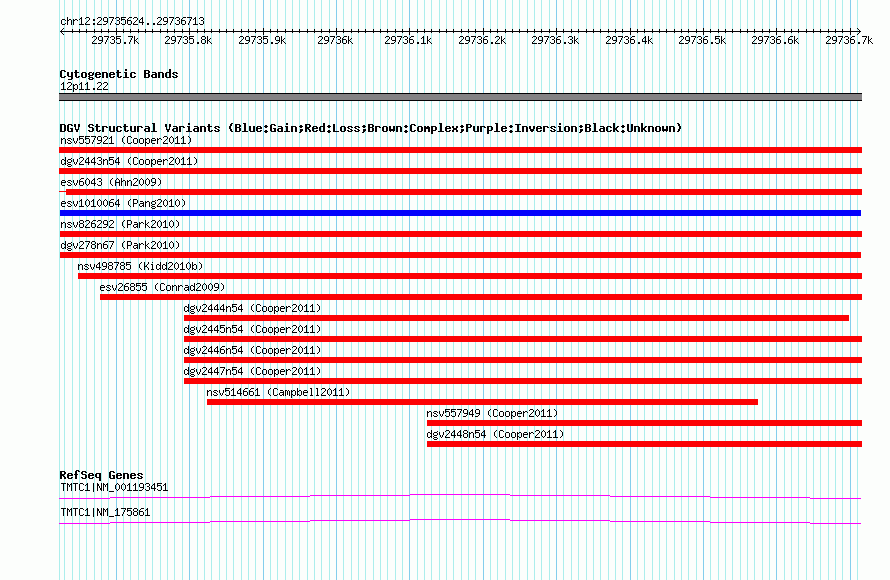Image resolution: width=890 pixels, height=580 pixels.
Task: Open the nsv514661 (Campbell2011) label
Action: pyautogui.click(x=278, y=392)
